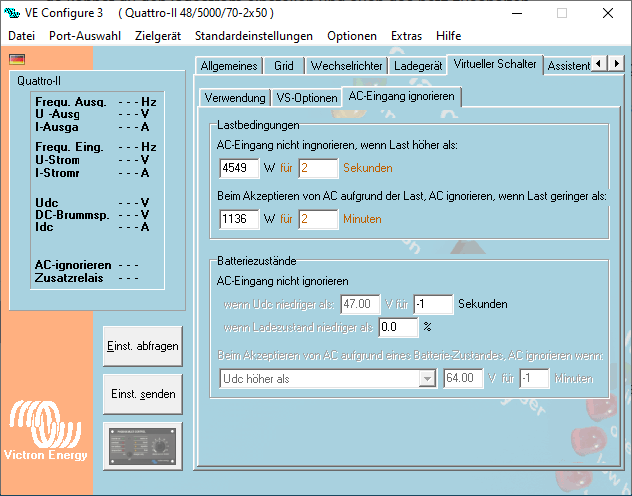Select the Virtueller Schalter tab
632x496 pixels.
coord(495,64)
